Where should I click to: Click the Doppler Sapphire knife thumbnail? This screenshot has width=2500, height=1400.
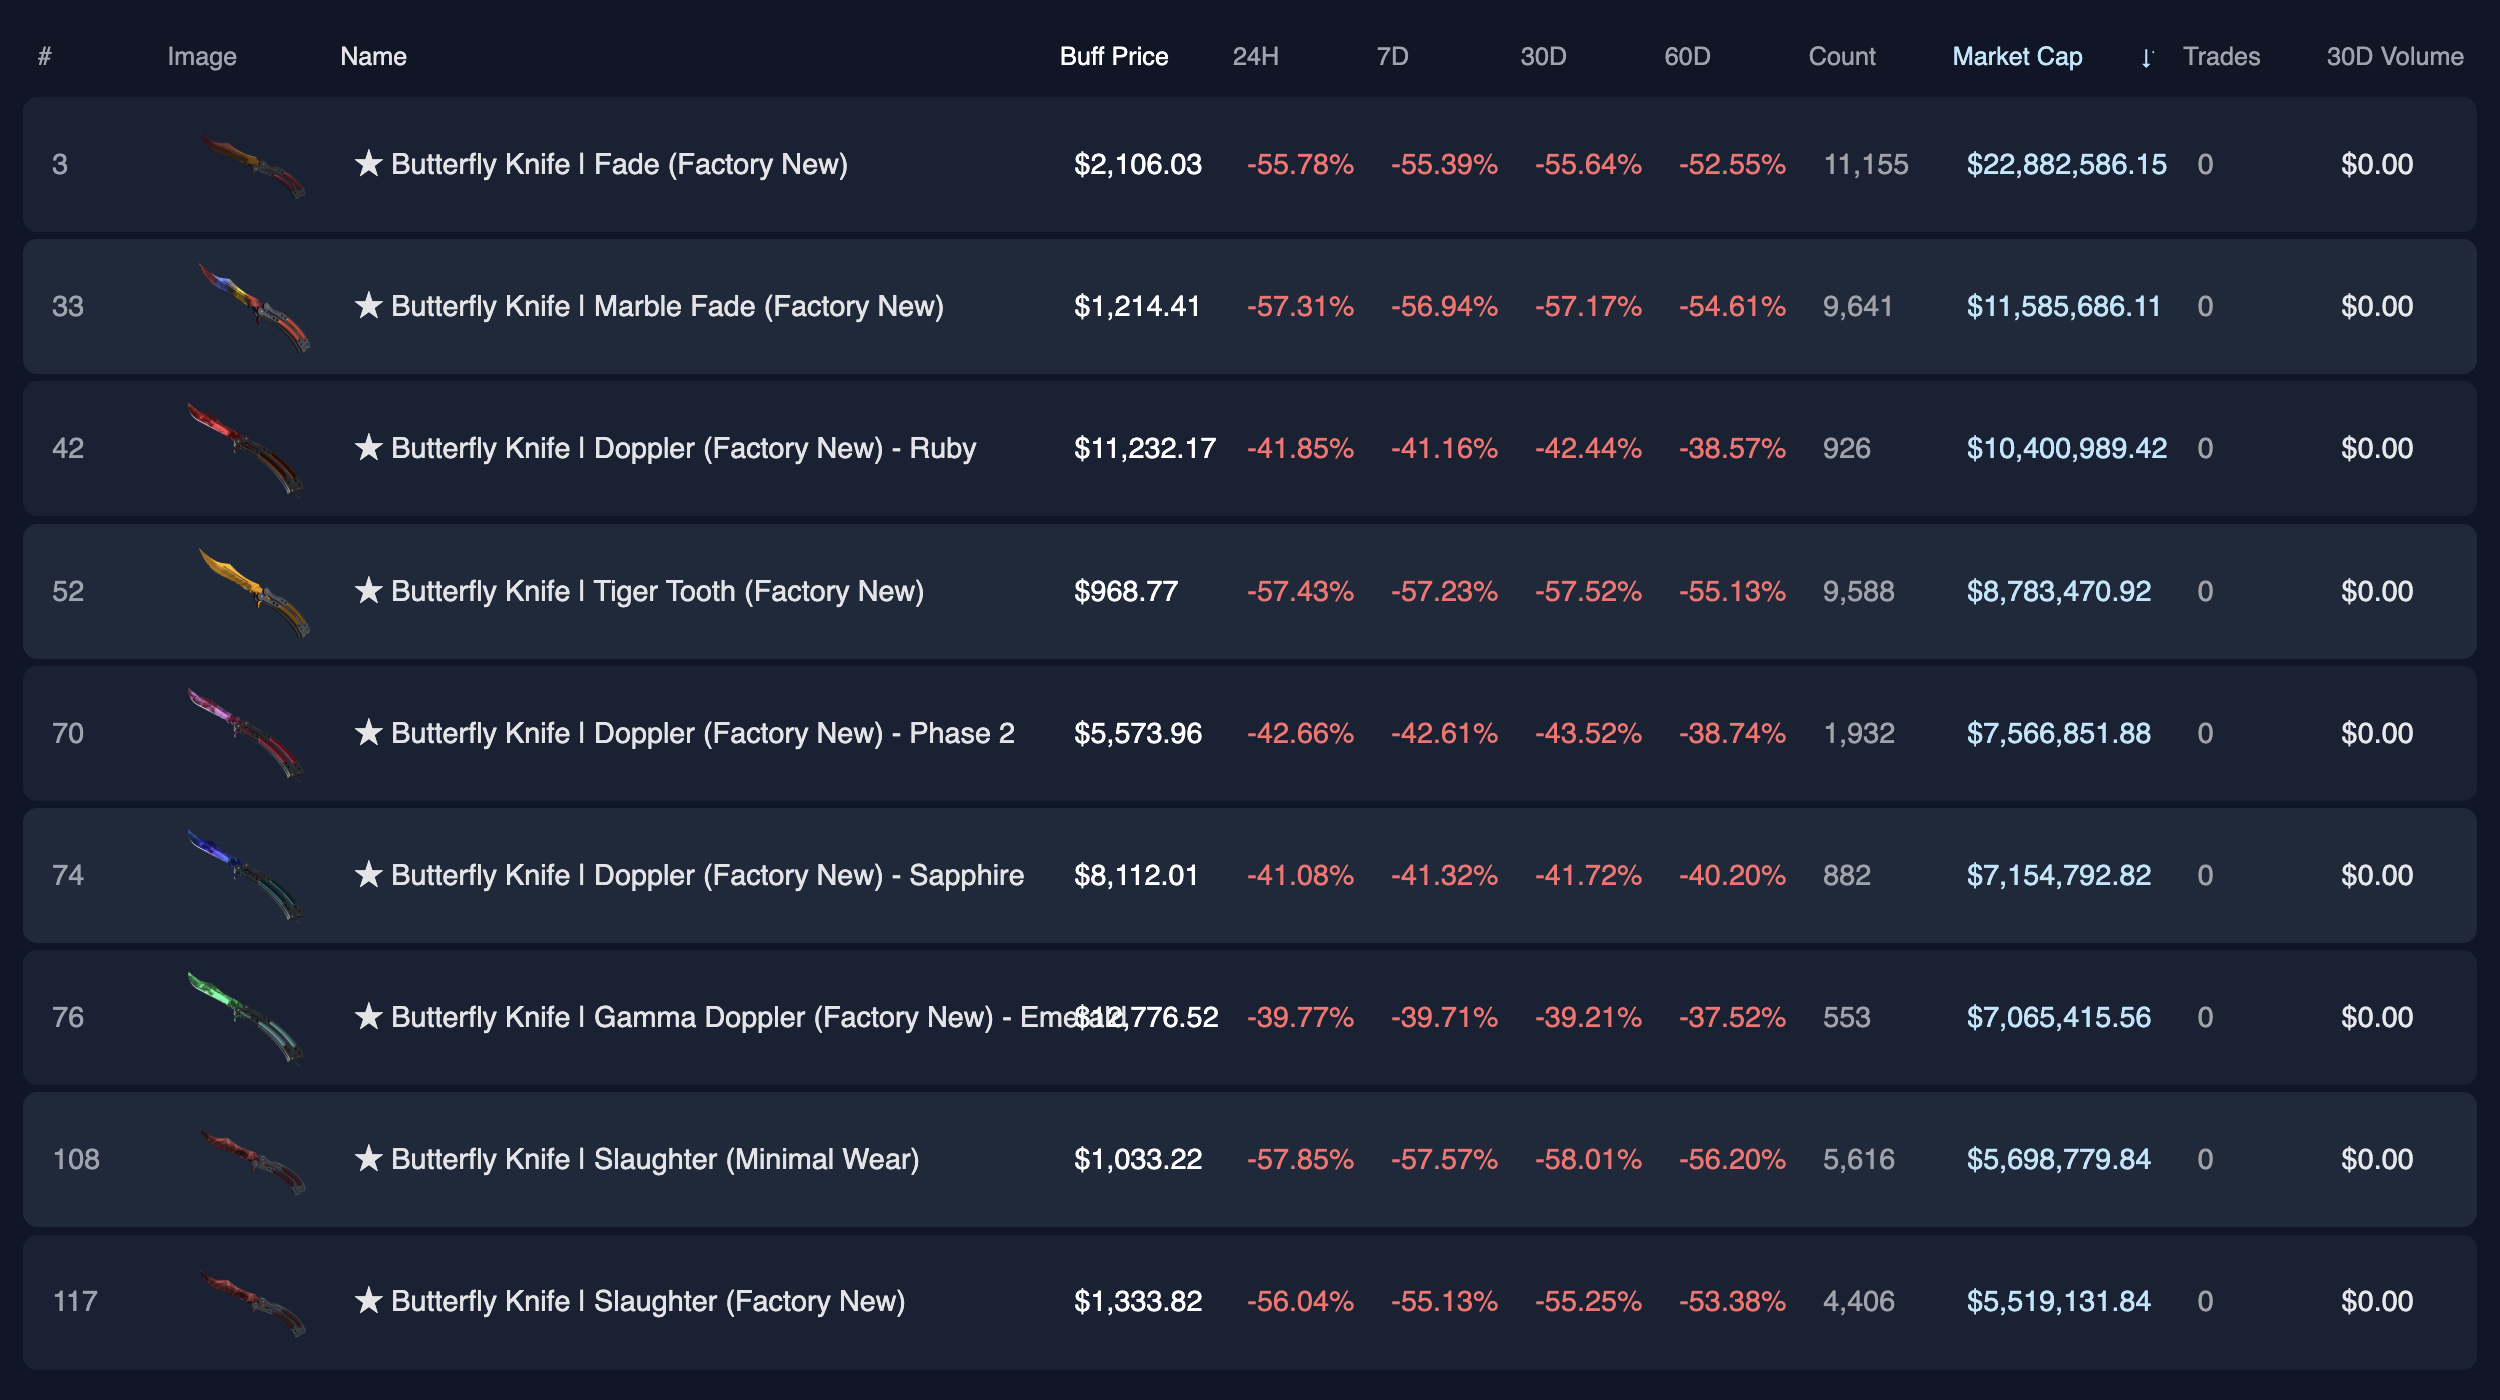[246, 876]
